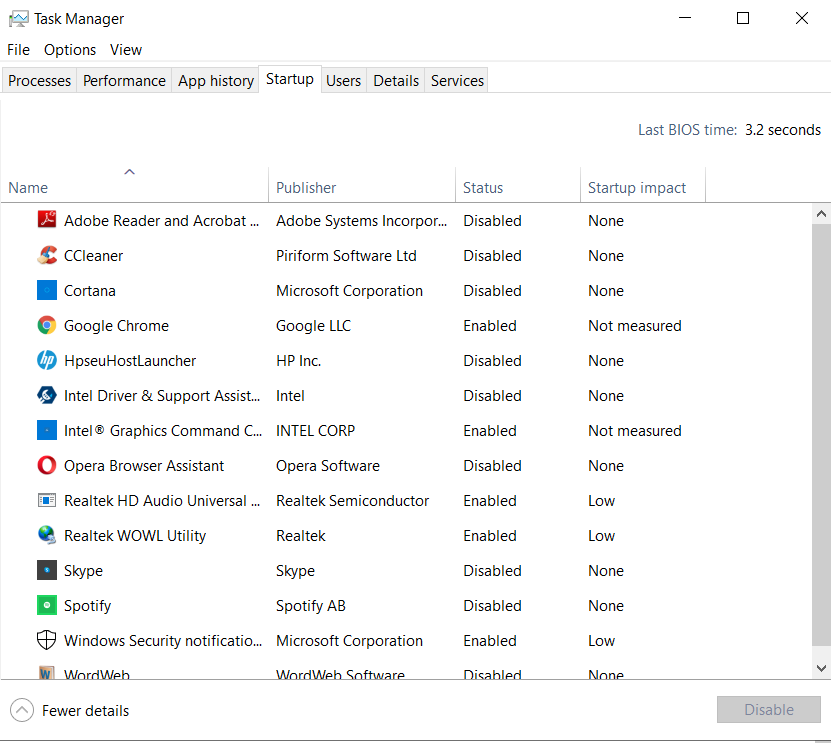Select the Google Chrome icon
The image size is (831, 743).
pyautogui.click(x=47, y=325)
